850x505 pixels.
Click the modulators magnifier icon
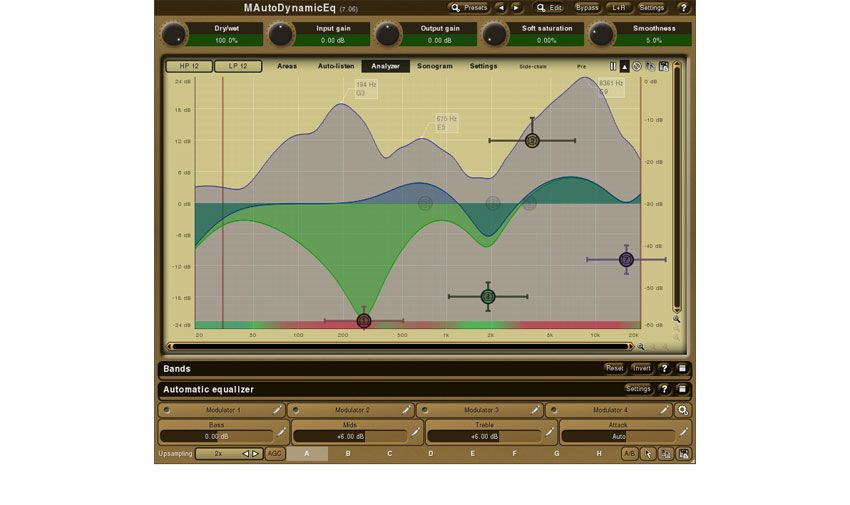pos(682,410)
